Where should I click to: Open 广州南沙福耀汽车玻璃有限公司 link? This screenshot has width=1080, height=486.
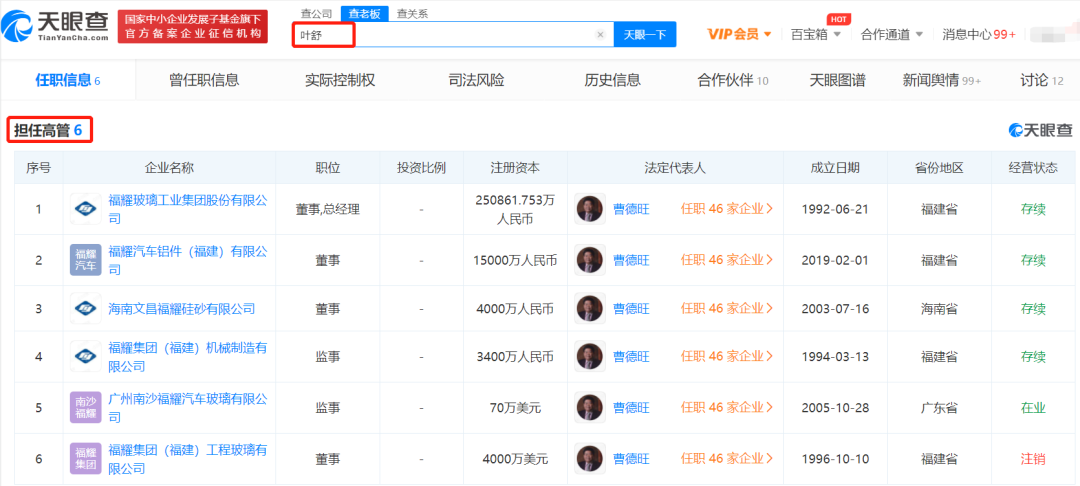[x=188, y=408]
